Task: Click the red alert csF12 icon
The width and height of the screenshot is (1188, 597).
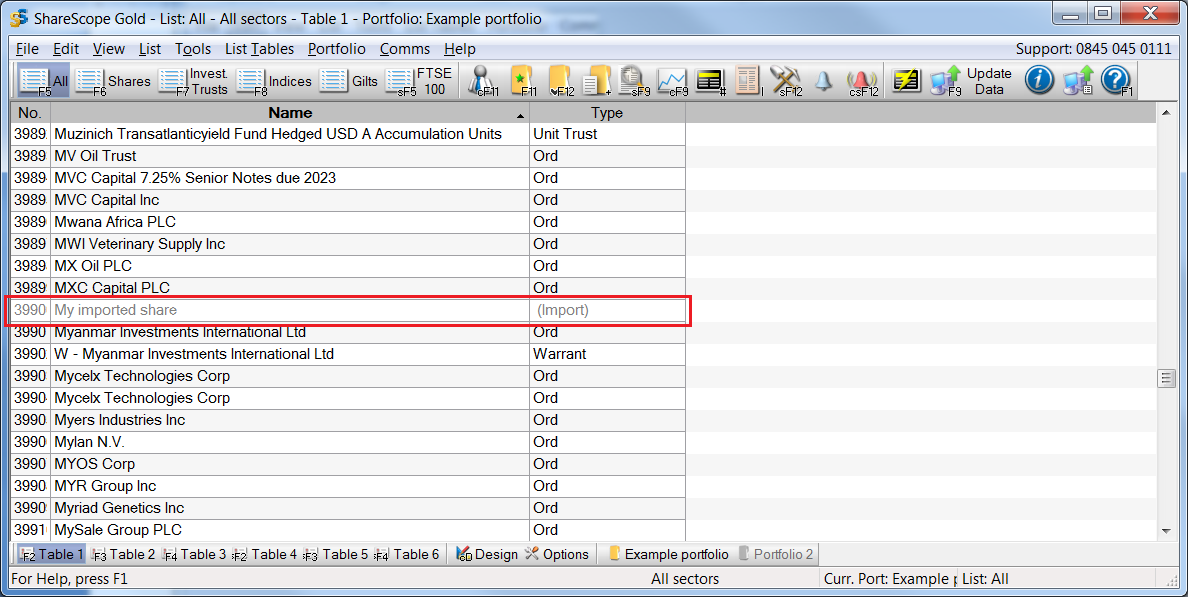Action: 862,81
